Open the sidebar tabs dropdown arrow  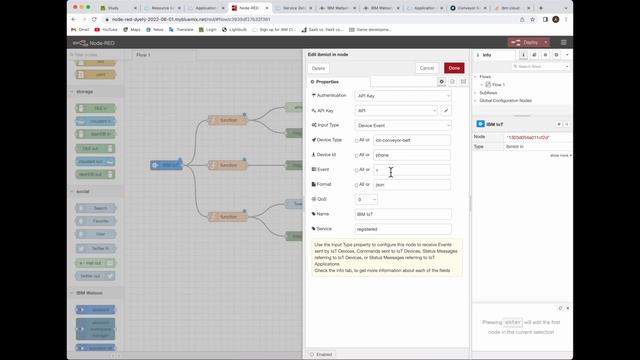[567, 55]
